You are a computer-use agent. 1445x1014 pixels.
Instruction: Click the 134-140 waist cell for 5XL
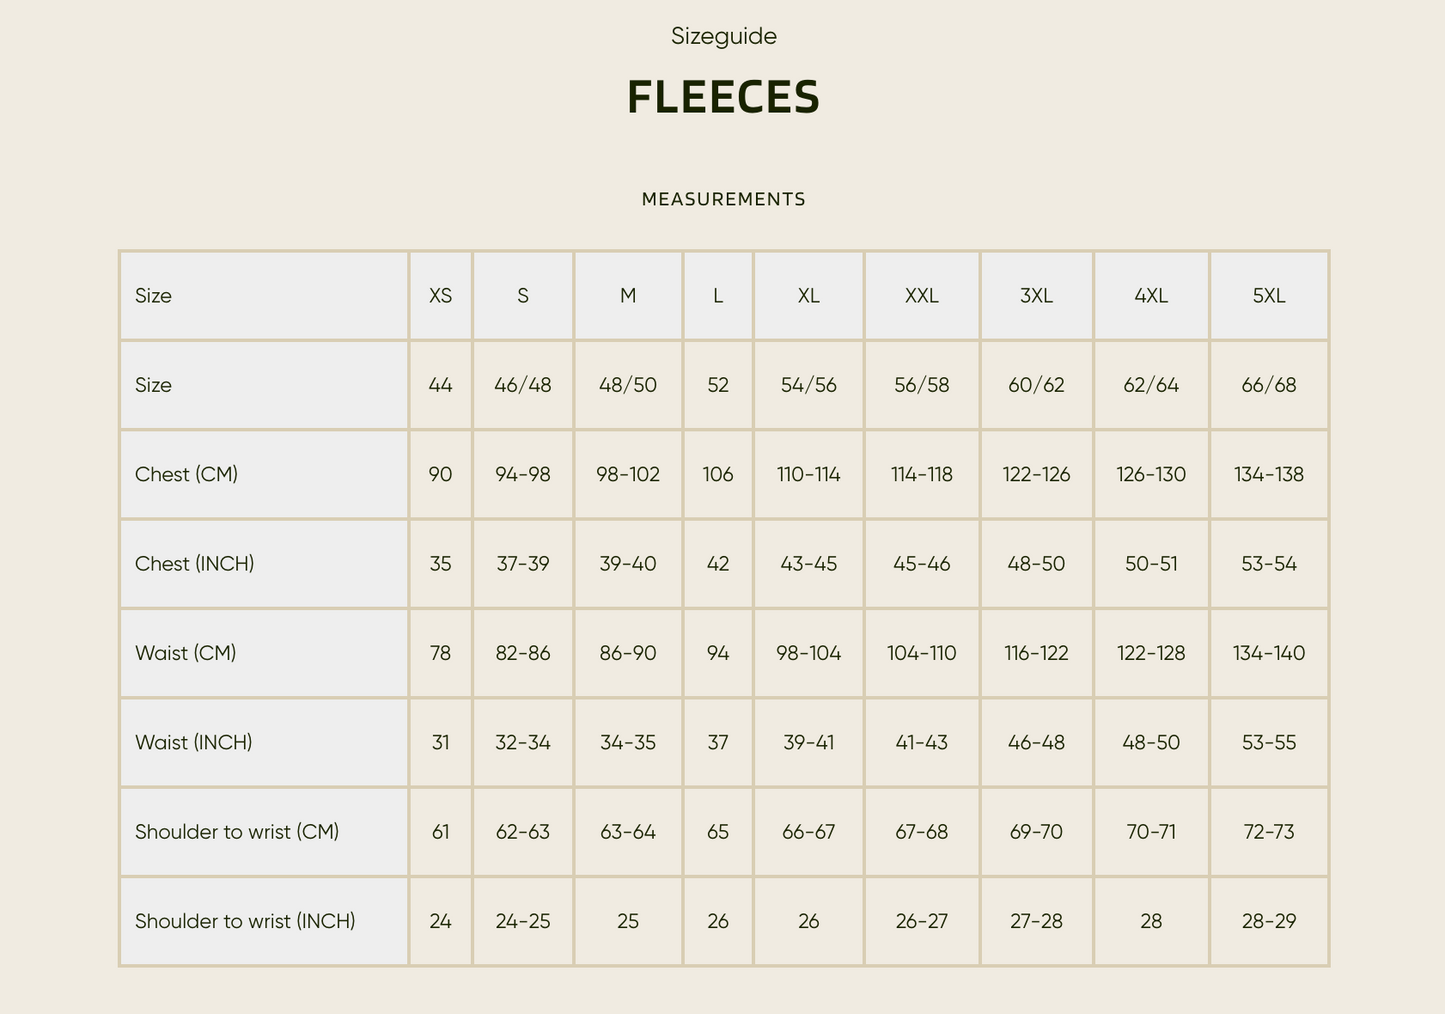(1268, 653)
